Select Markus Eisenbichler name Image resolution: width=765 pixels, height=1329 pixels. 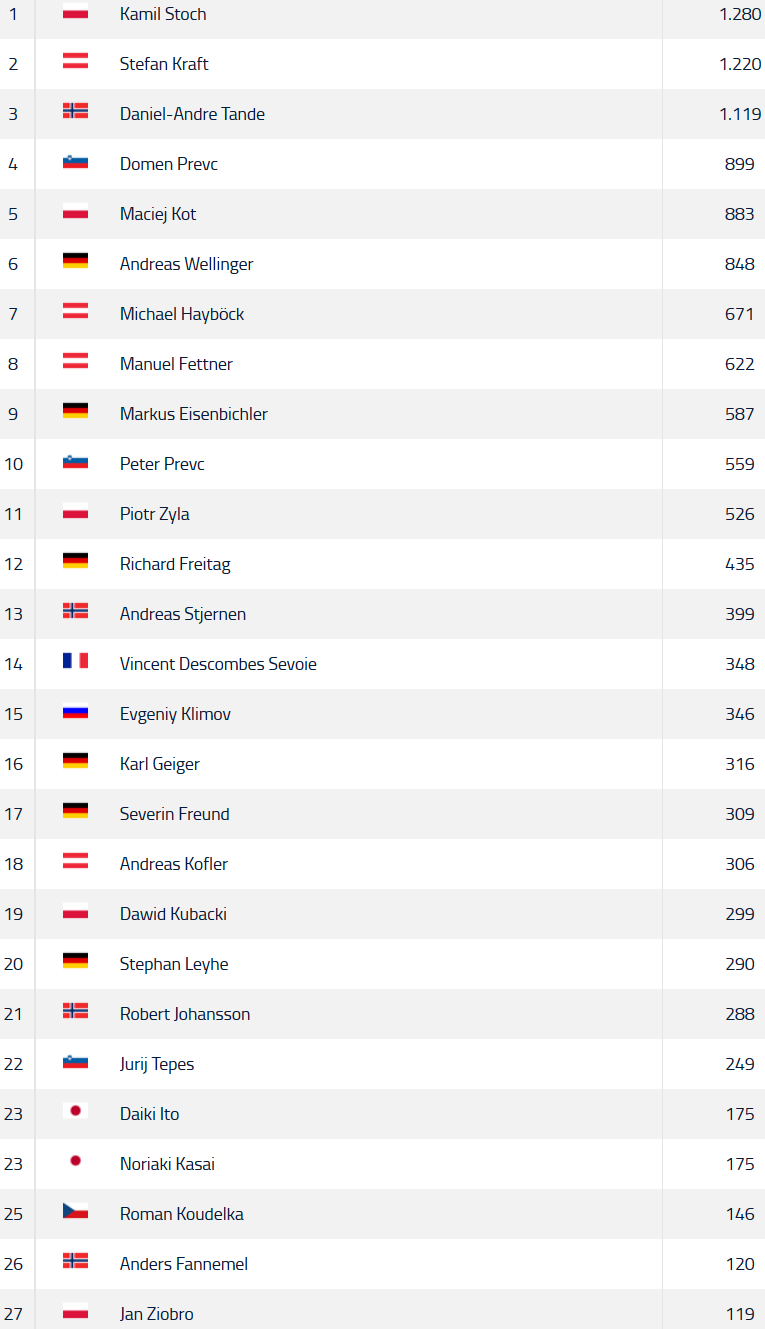click(x=194, y=414)
